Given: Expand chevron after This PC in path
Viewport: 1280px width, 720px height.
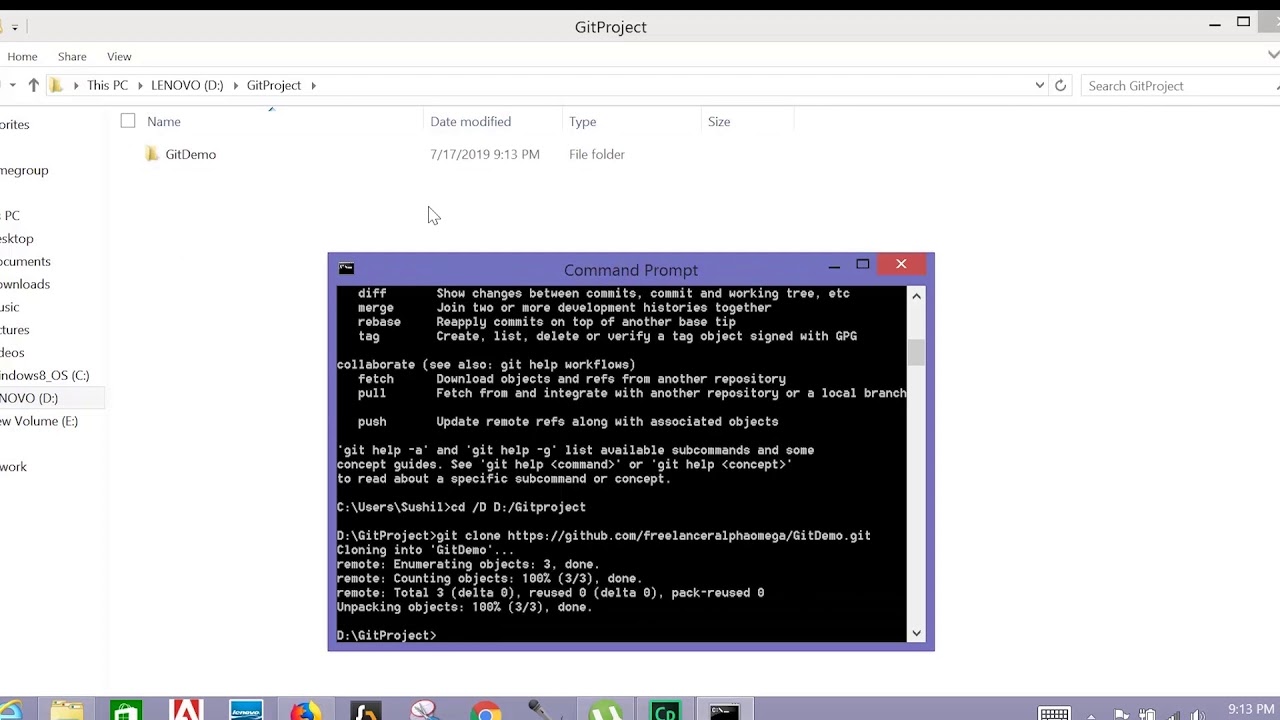Looking at the screenshot, I should coord(139,86).
